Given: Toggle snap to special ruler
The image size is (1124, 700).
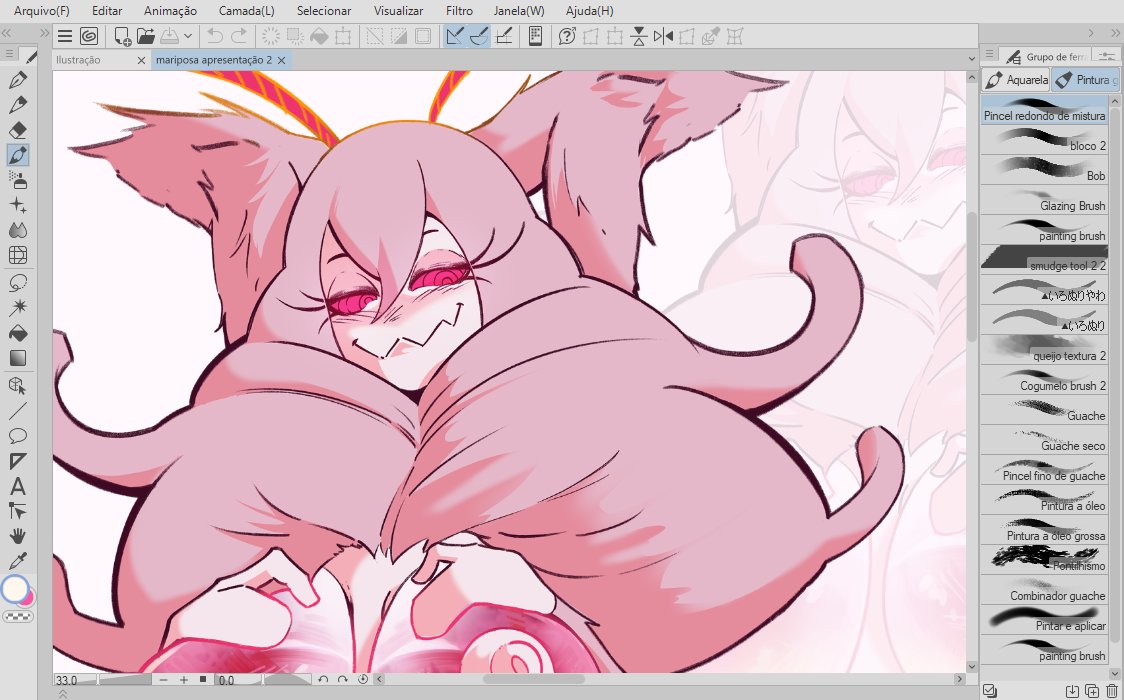Looking at the screenshot, I should 479,36.
